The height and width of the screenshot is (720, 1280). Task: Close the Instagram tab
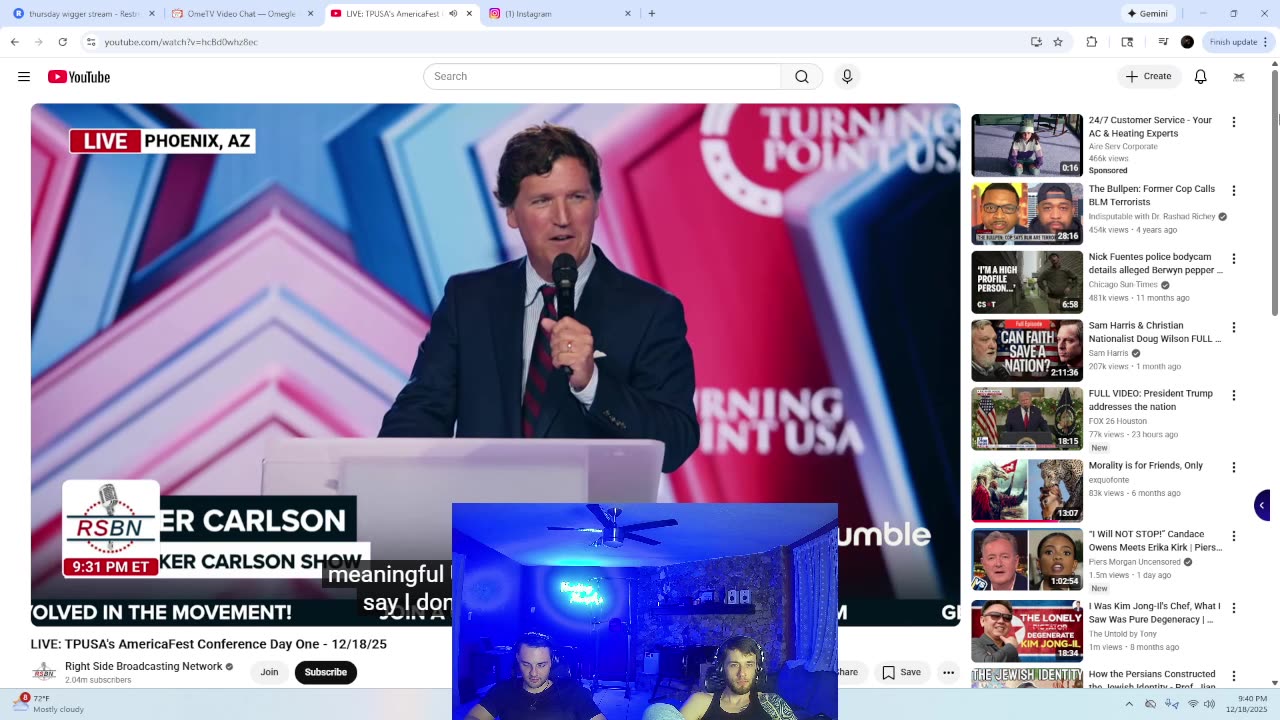(628, 14)
